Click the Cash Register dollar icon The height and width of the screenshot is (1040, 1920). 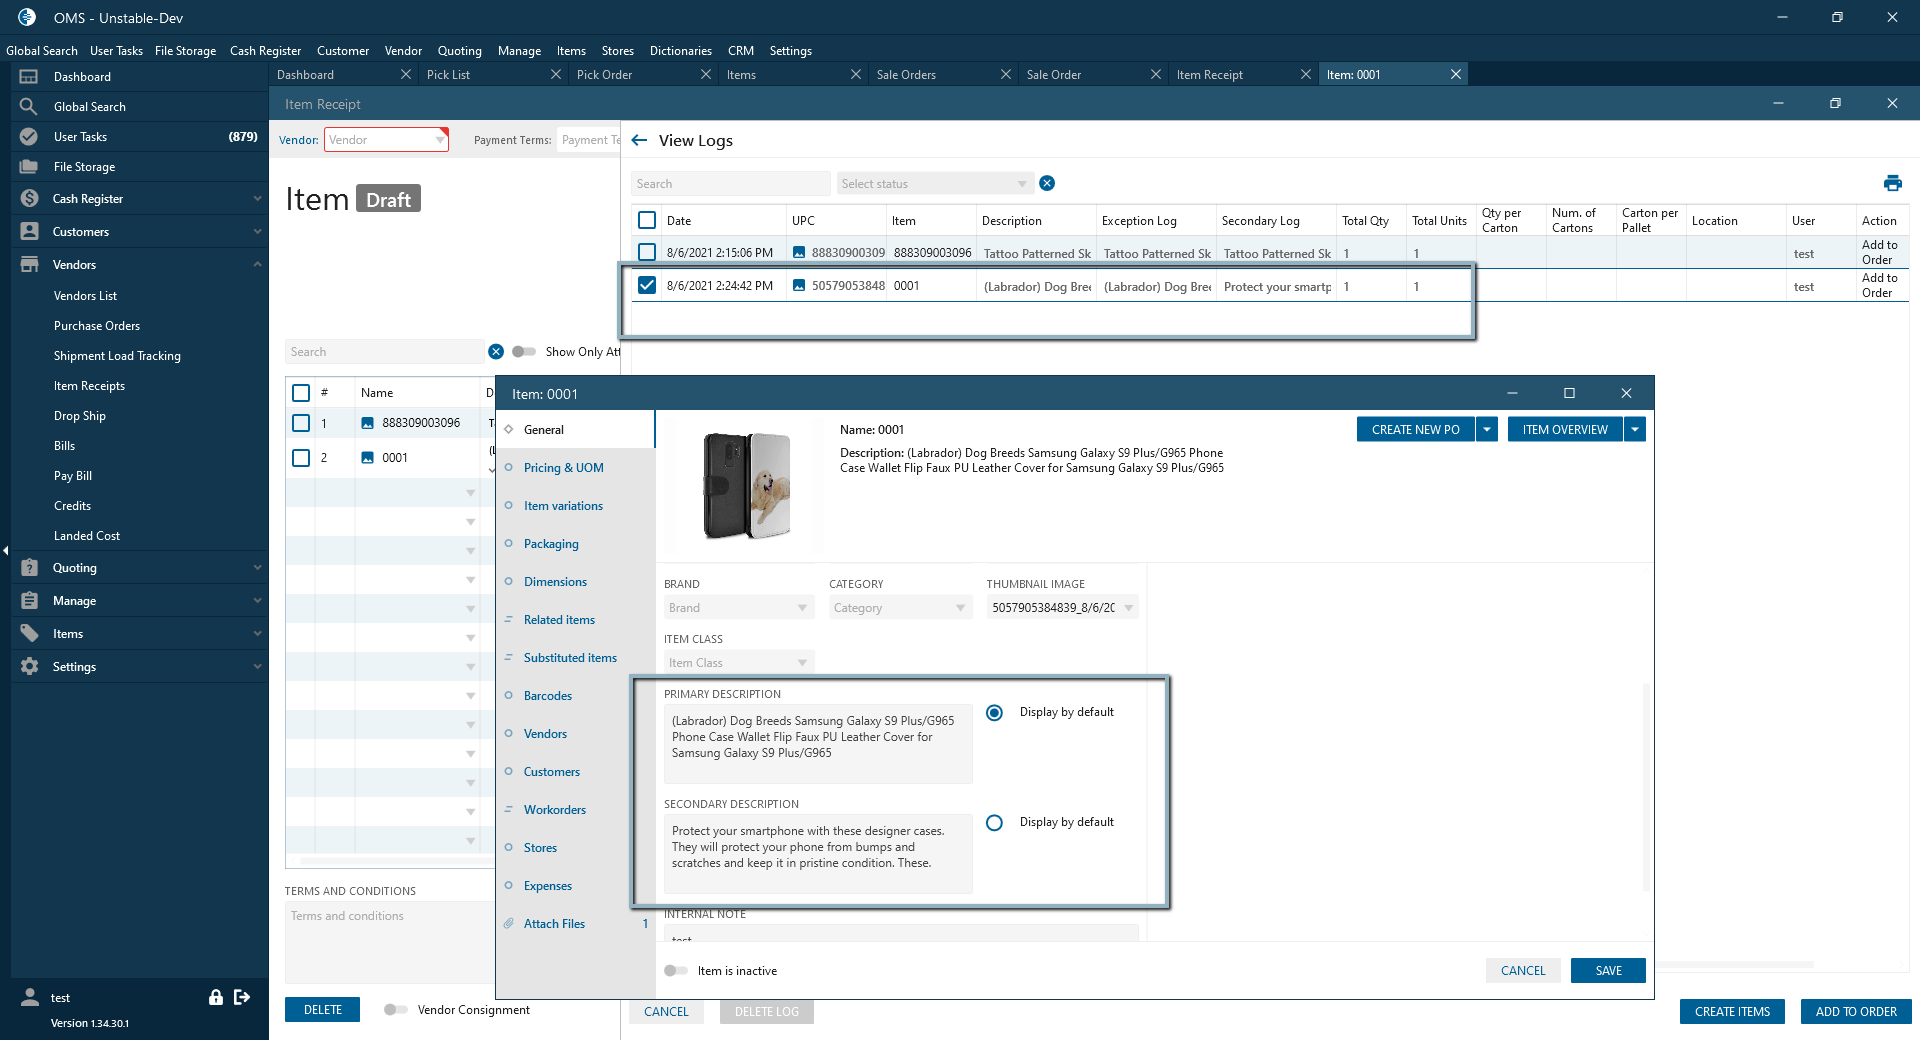pyautogui.click(x=29, y=199)
